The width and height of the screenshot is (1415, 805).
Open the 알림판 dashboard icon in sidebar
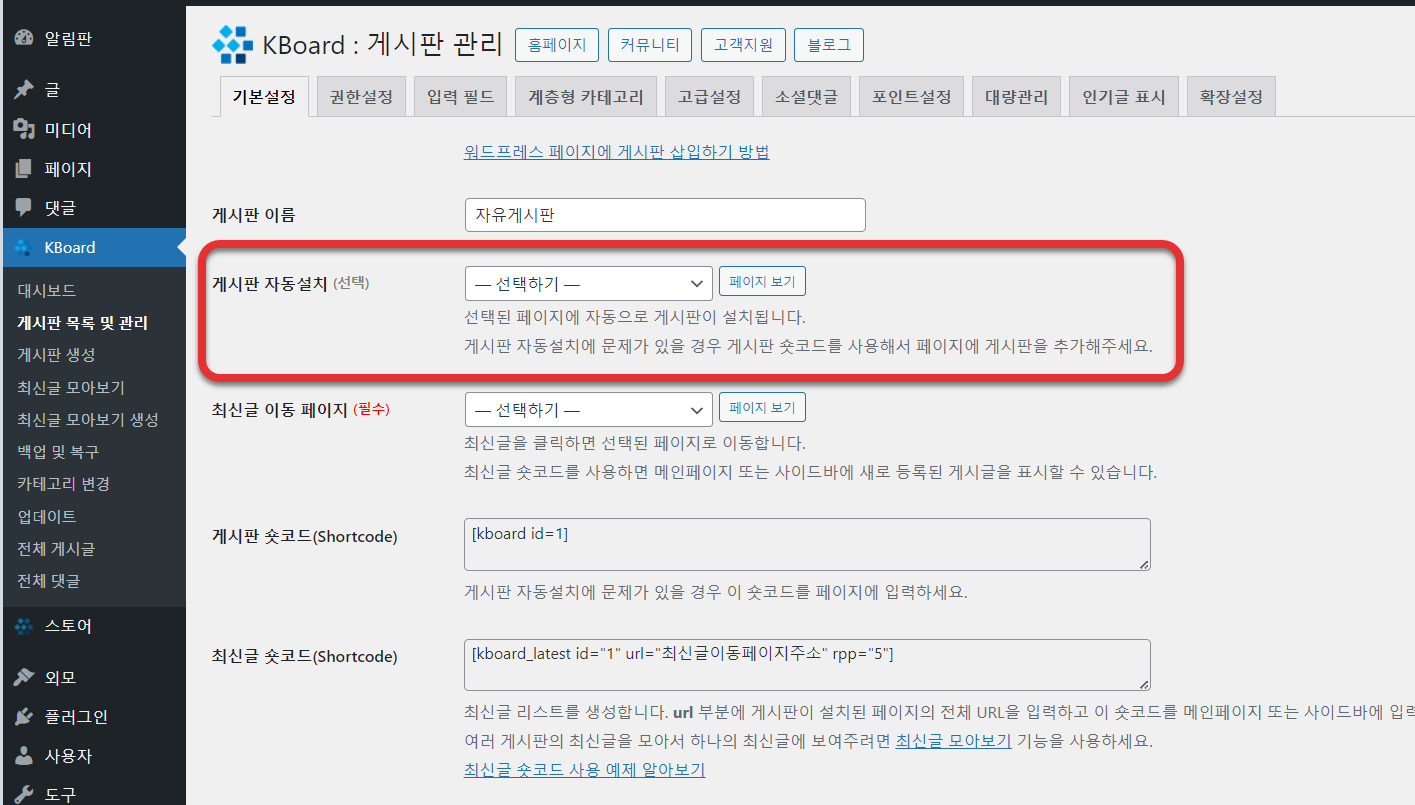coord(24,39)
